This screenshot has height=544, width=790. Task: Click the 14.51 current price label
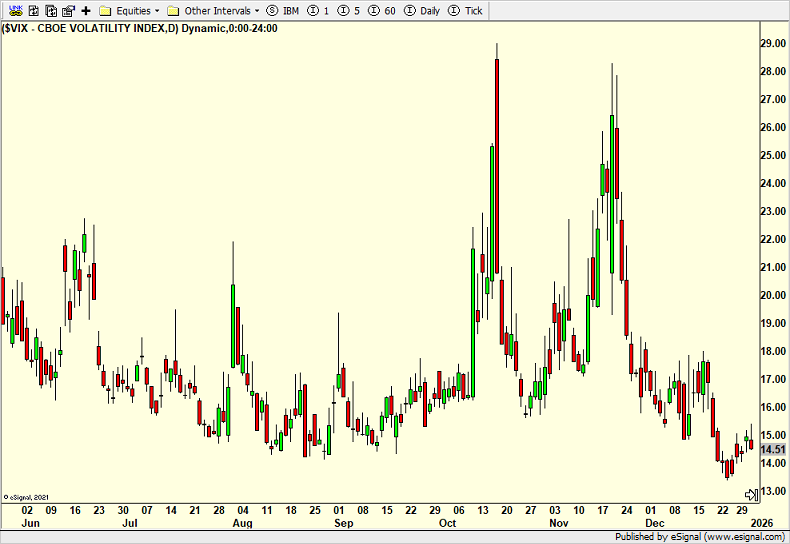pyautogui.click(x=773, y=449)
